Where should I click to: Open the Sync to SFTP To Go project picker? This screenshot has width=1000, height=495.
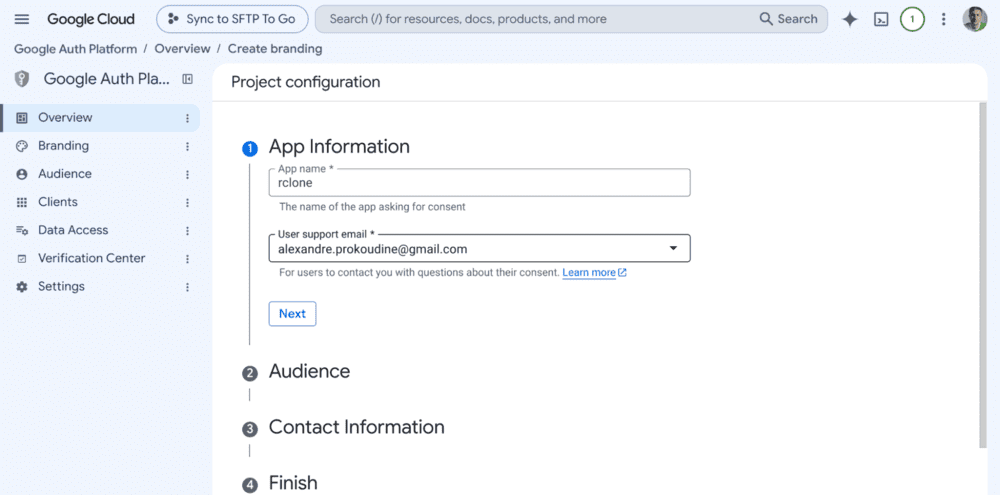[232, 19]
